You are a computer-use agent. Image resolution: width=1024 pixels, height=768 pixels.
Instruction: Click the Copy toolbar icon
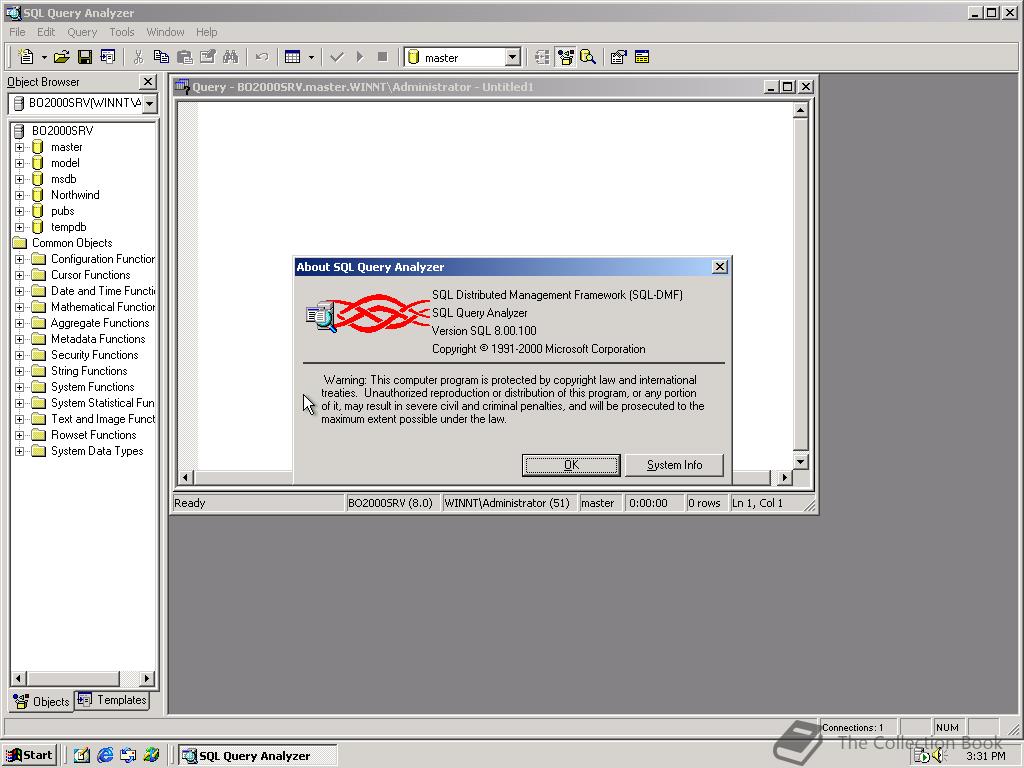[x=161, y=57]
